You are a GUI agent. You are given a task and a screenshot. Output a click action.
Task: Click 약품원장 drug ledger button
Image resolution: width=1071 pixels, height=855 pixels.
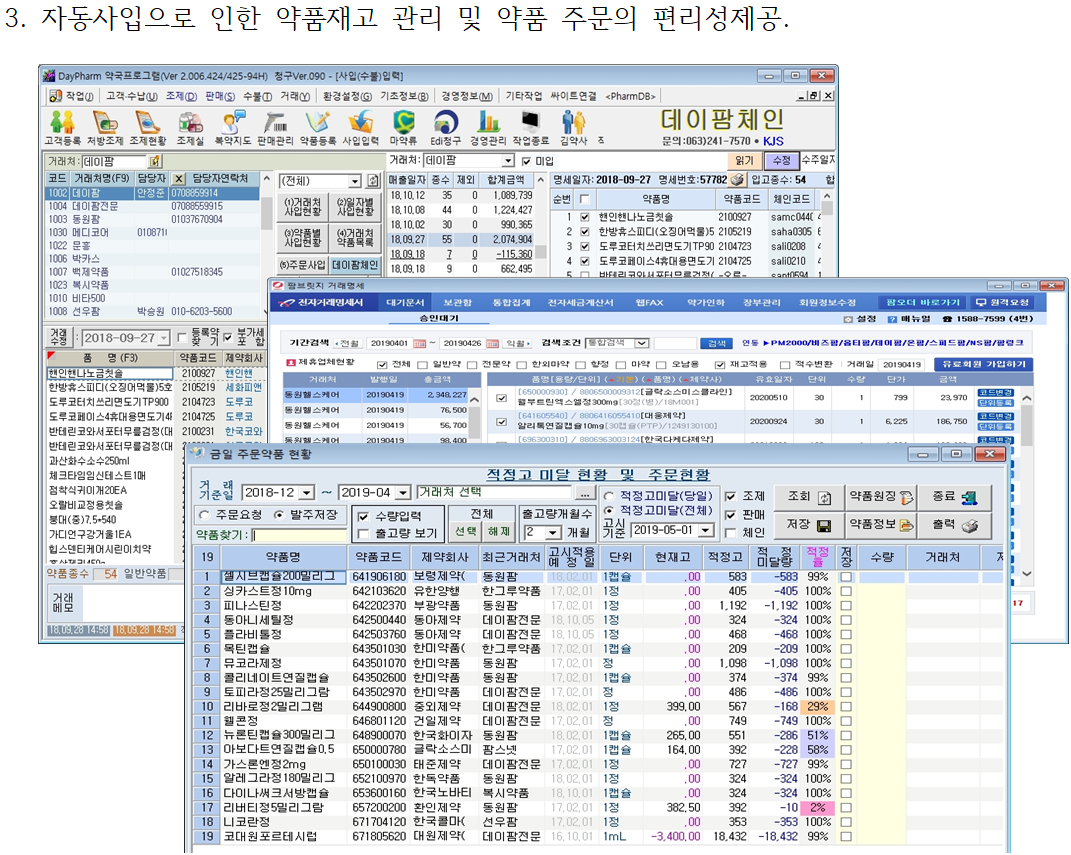point(880,497)
